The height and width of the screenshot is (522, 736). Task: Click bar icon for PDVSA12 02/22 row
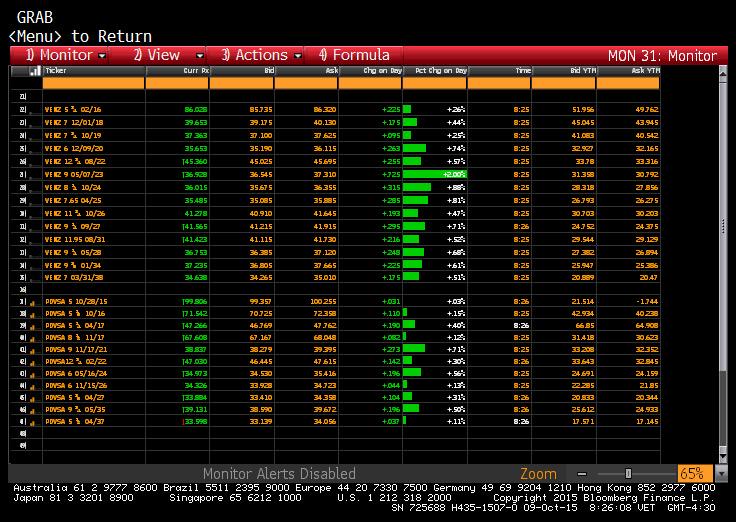pyautogui.click(x=32, y=363)
